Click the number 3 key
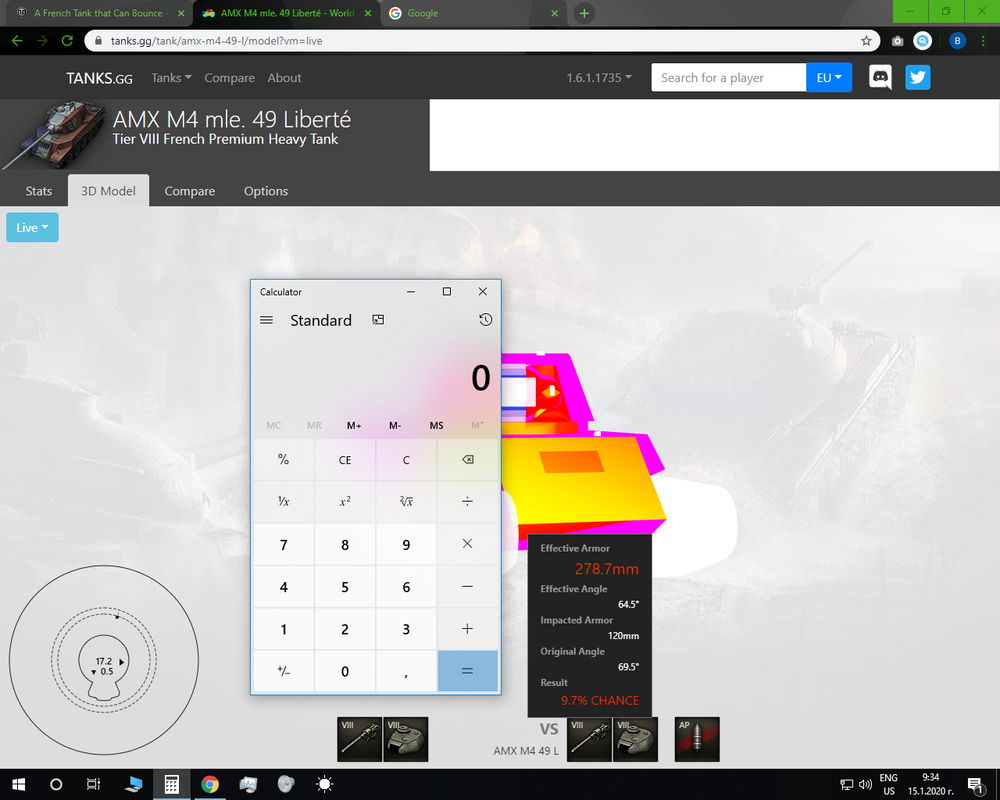Image resolution: width=1000 pixels, height=800 pixels. [x=406, y=629]
